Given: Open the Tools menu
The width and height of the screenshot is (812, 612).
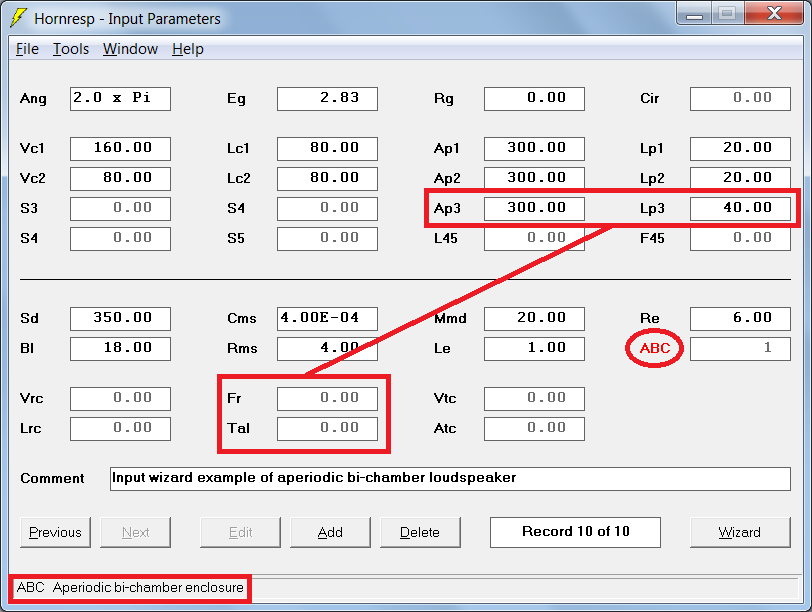Looking at the screenshot, I should click(71, 49).
